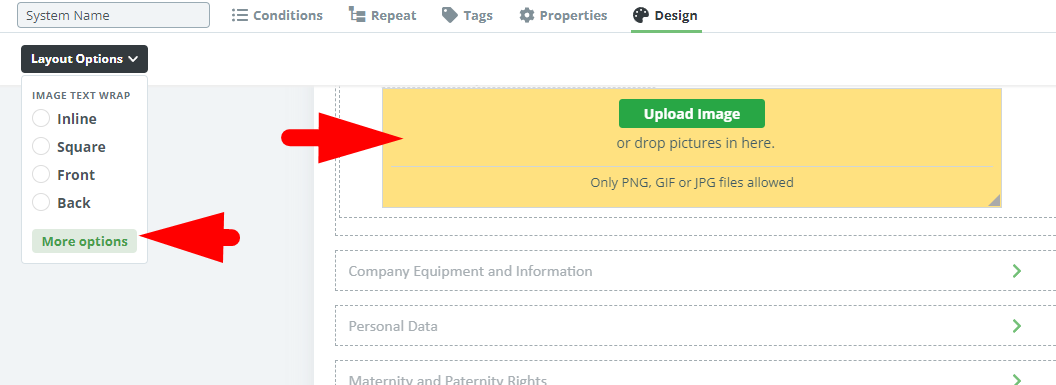The image size is (1056, 385).
Task: Click the Conditions list icon
Action: [240, 15]
